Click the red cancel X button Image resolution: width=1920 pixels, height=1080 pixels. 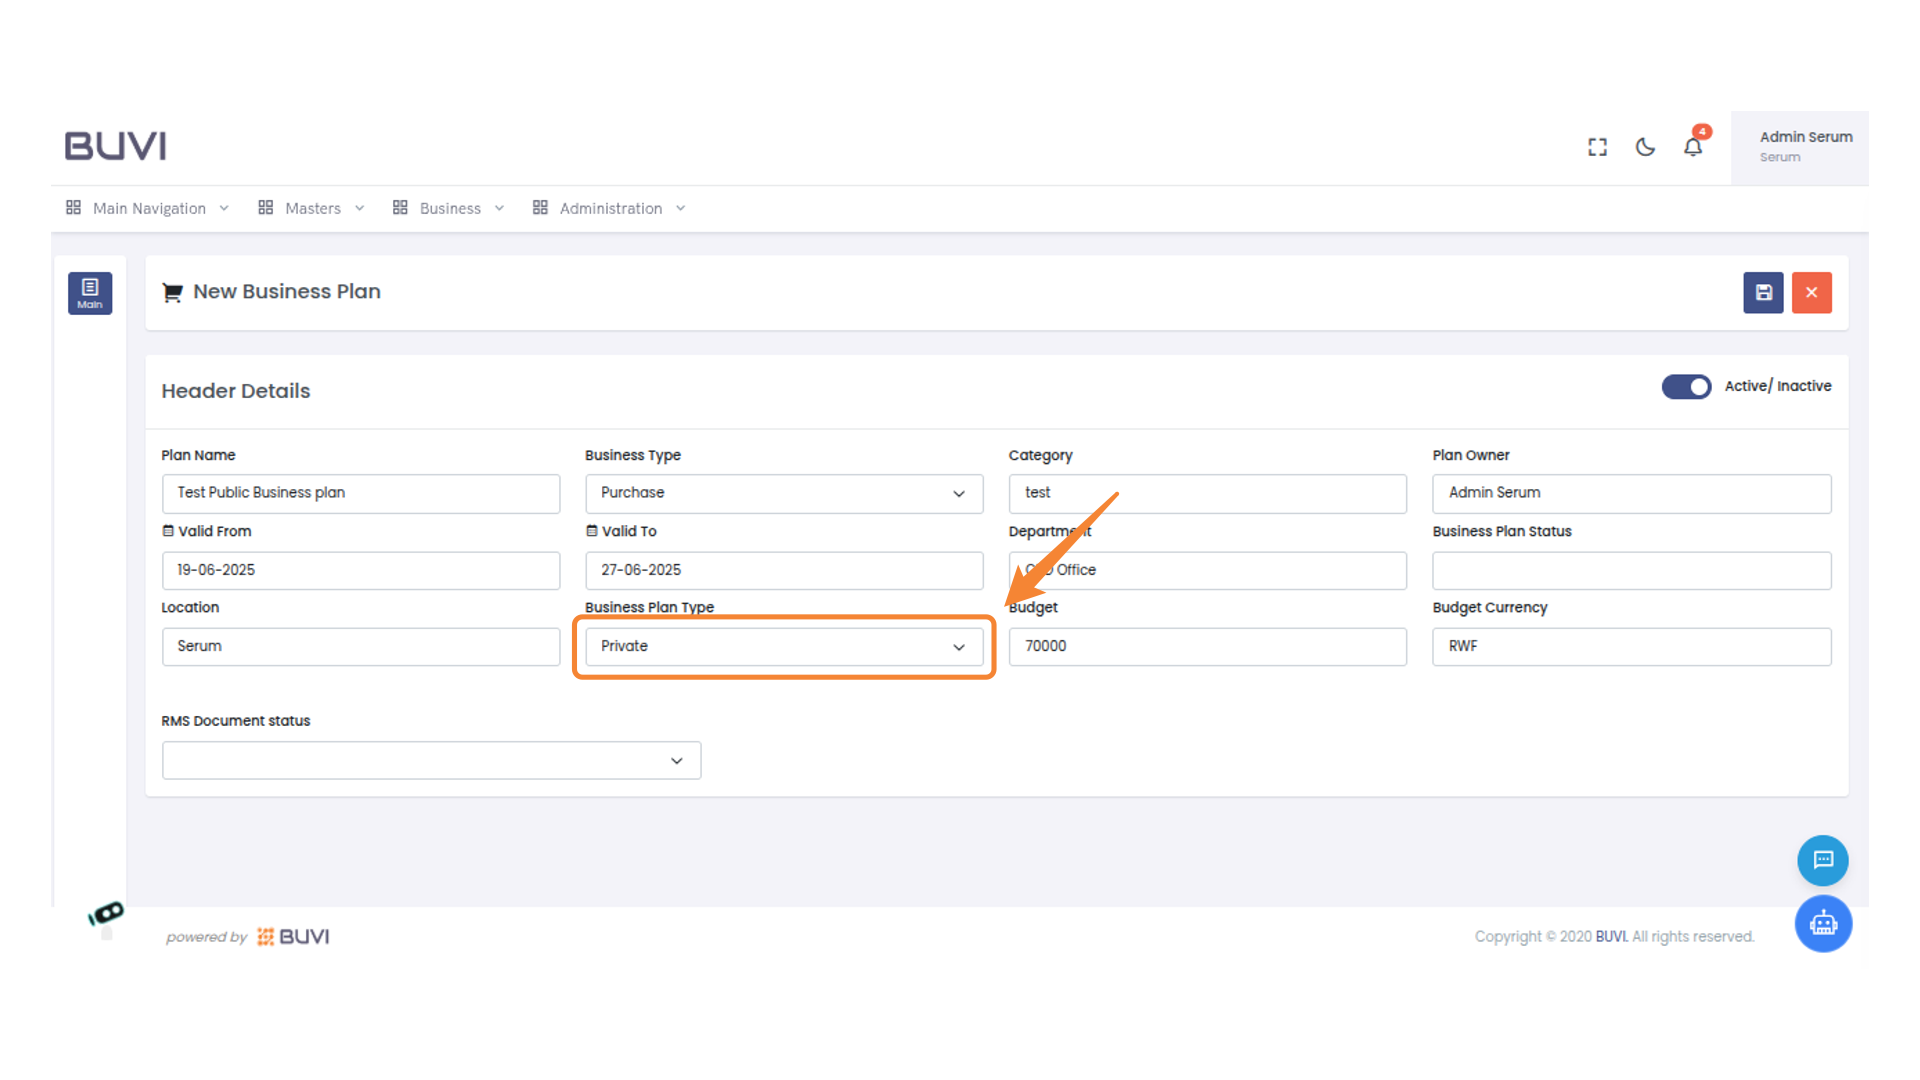coord(1811,293)
